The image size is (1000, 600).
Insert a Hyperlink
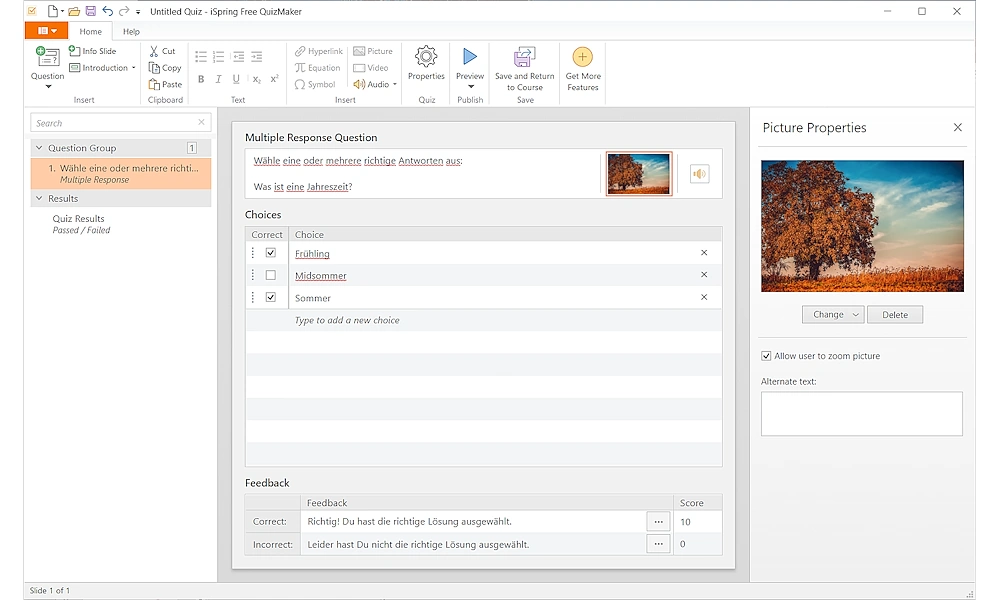point(319,51)
